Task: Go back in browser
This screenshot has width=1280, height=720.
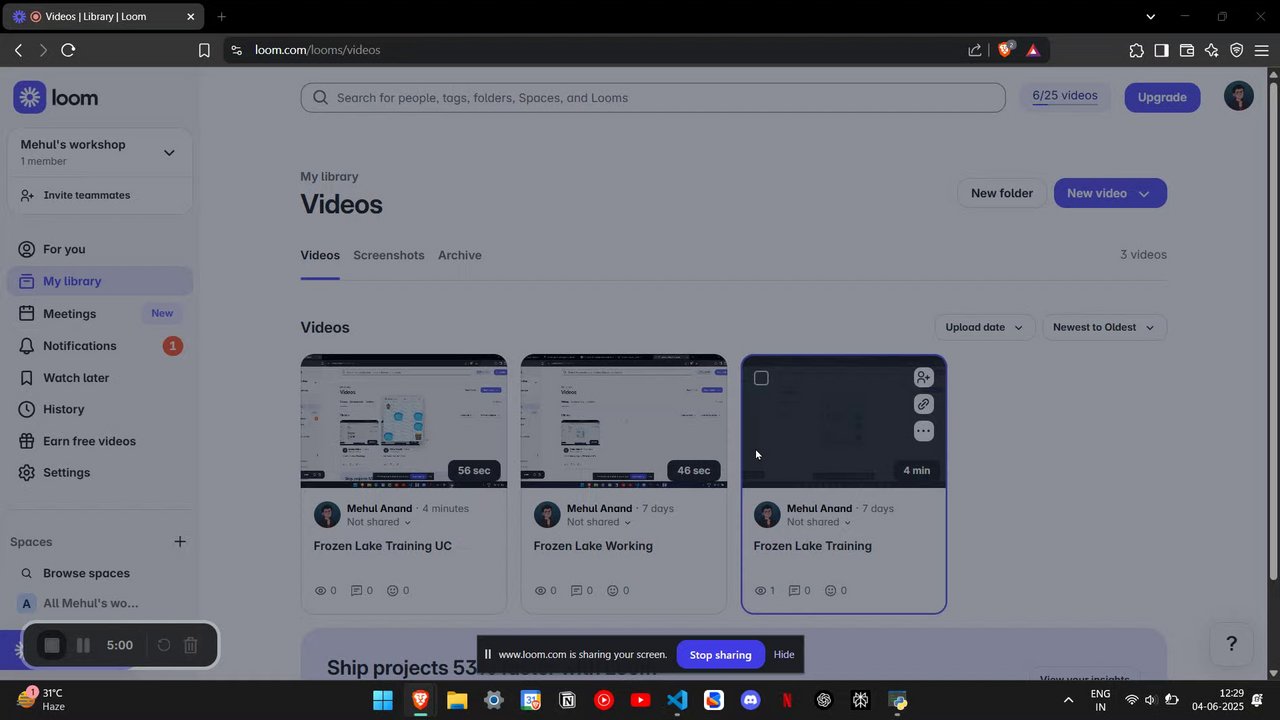Action: click(x=18, y=50)
